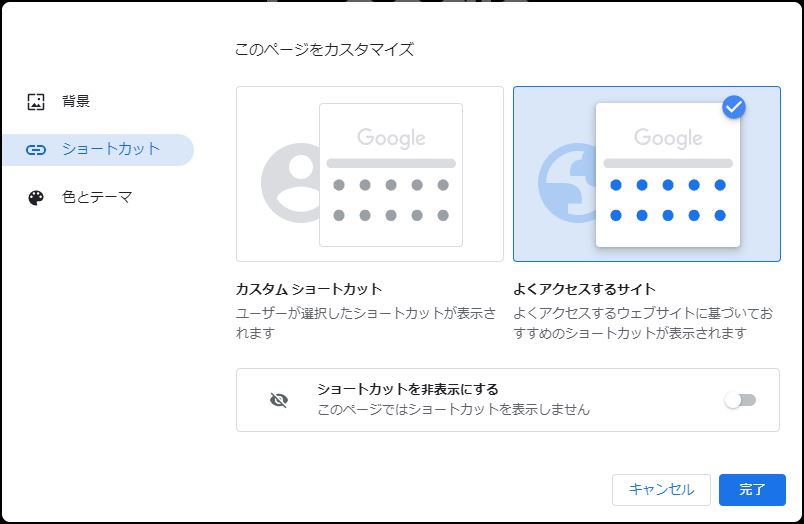Select the ショートカット sidebar item
Screen dimensions: 804x524
pos(97,150)
